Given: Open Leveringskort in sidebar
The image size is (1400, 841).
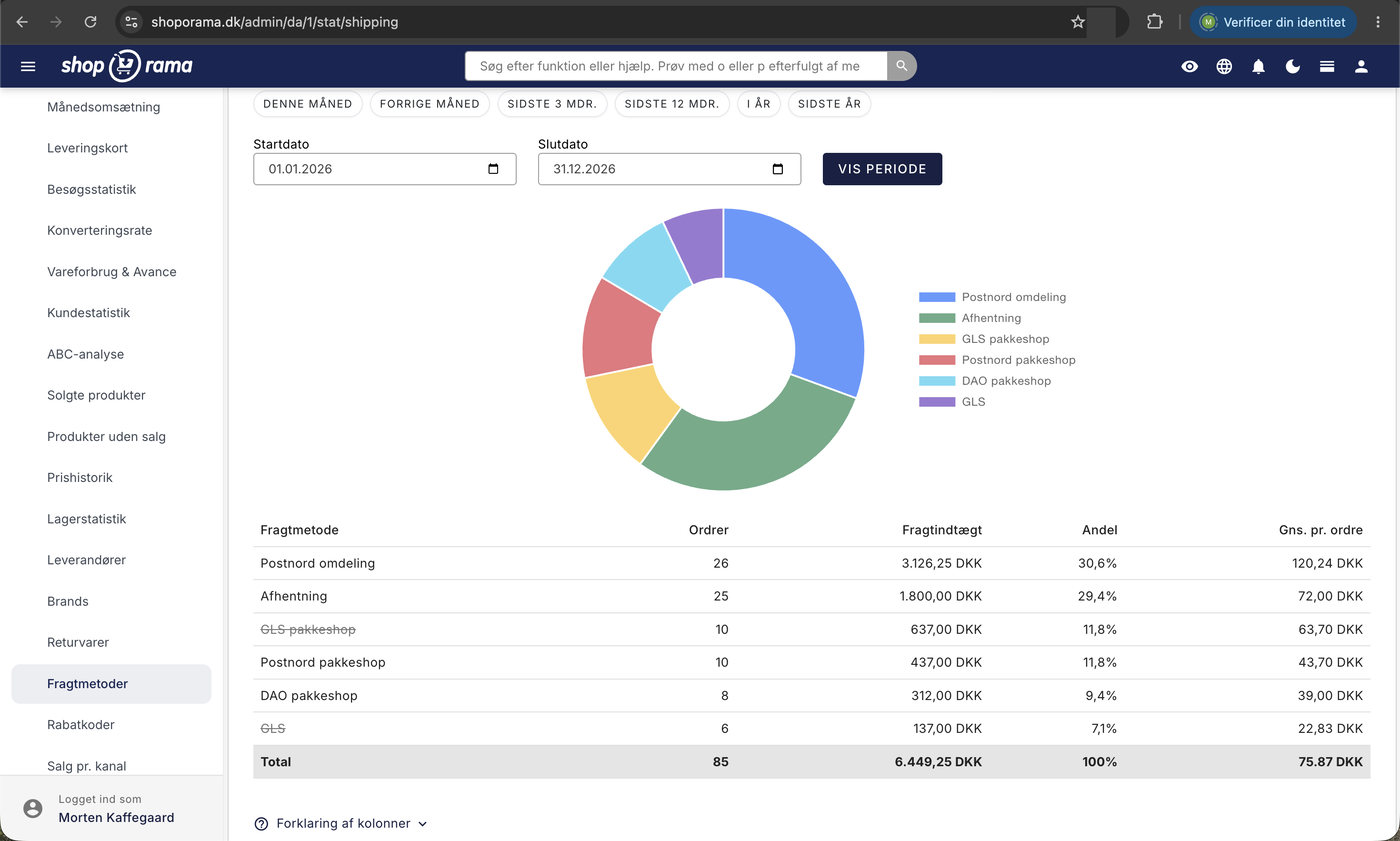Looking at the screenshot, I should click(88, 148).
